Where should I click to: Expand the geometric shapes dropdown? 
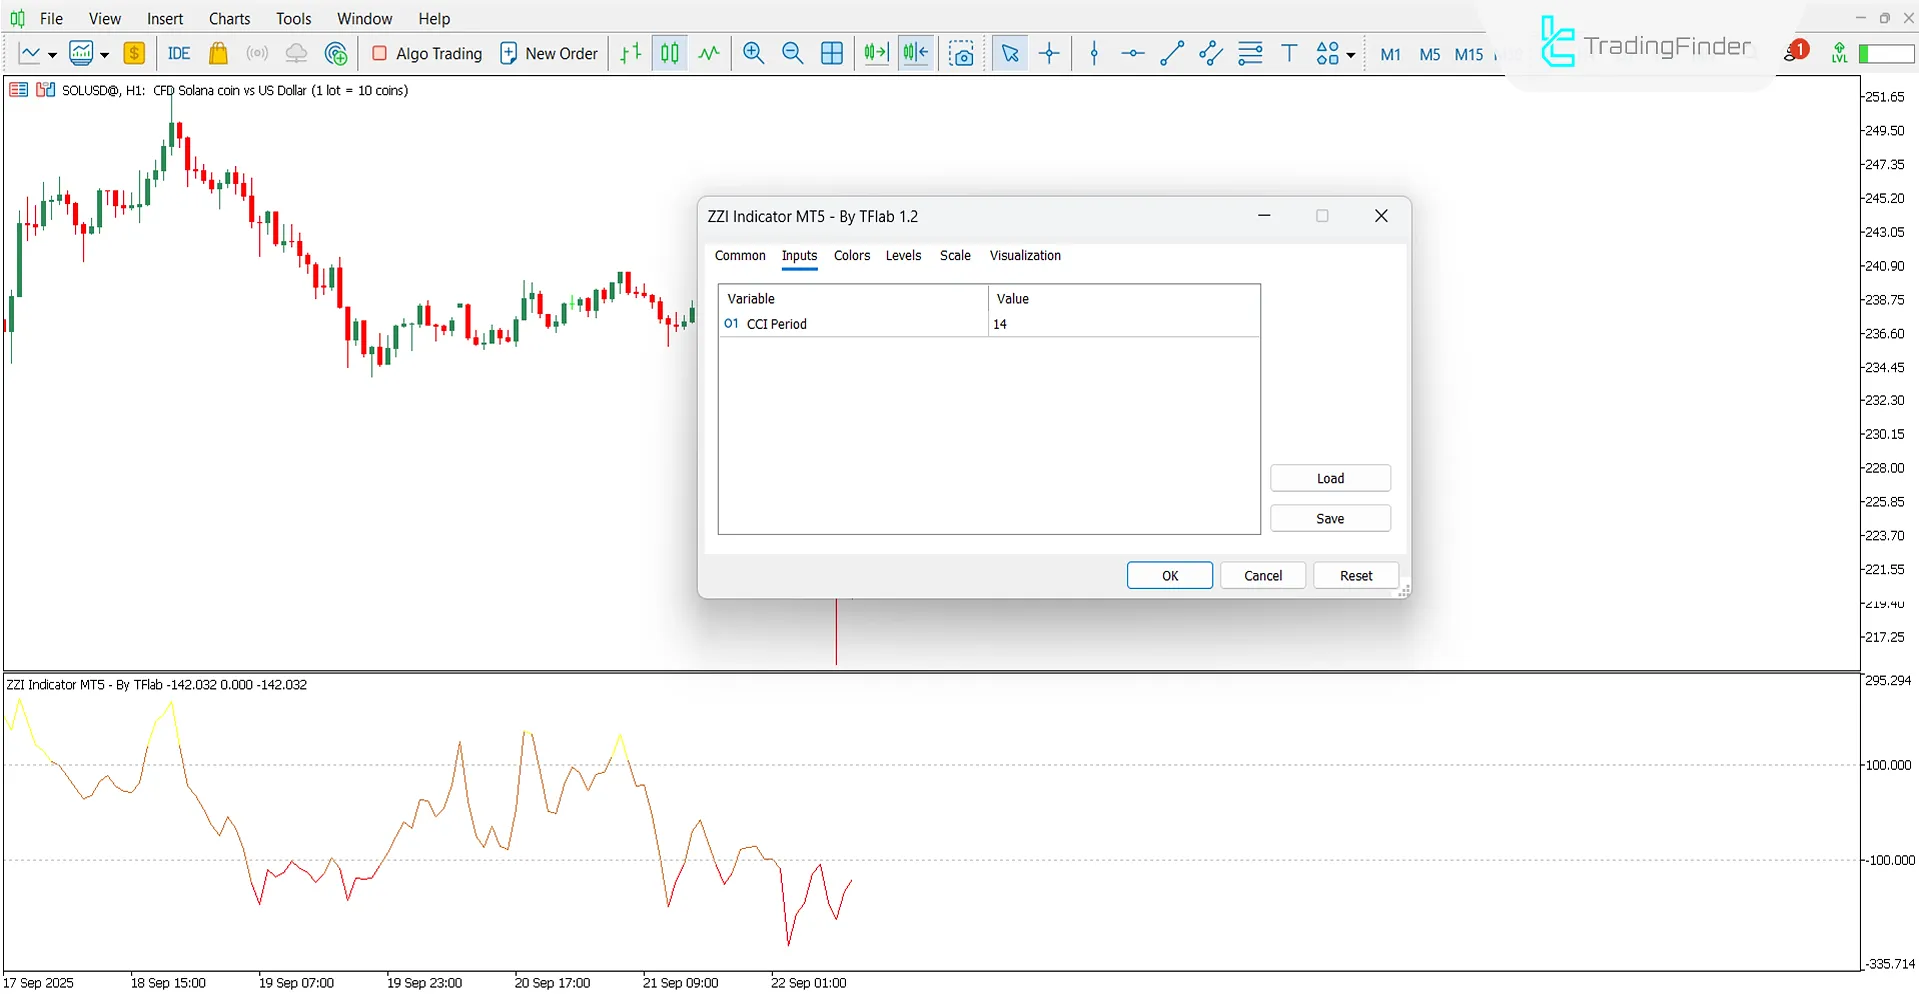coord(1348,55)
